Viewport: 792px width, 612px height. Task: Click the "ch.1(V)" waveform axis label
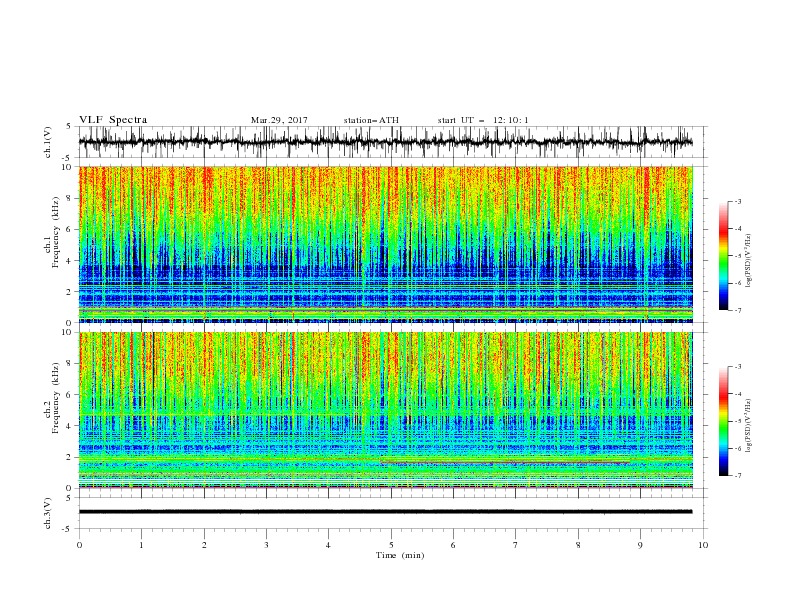48,142
